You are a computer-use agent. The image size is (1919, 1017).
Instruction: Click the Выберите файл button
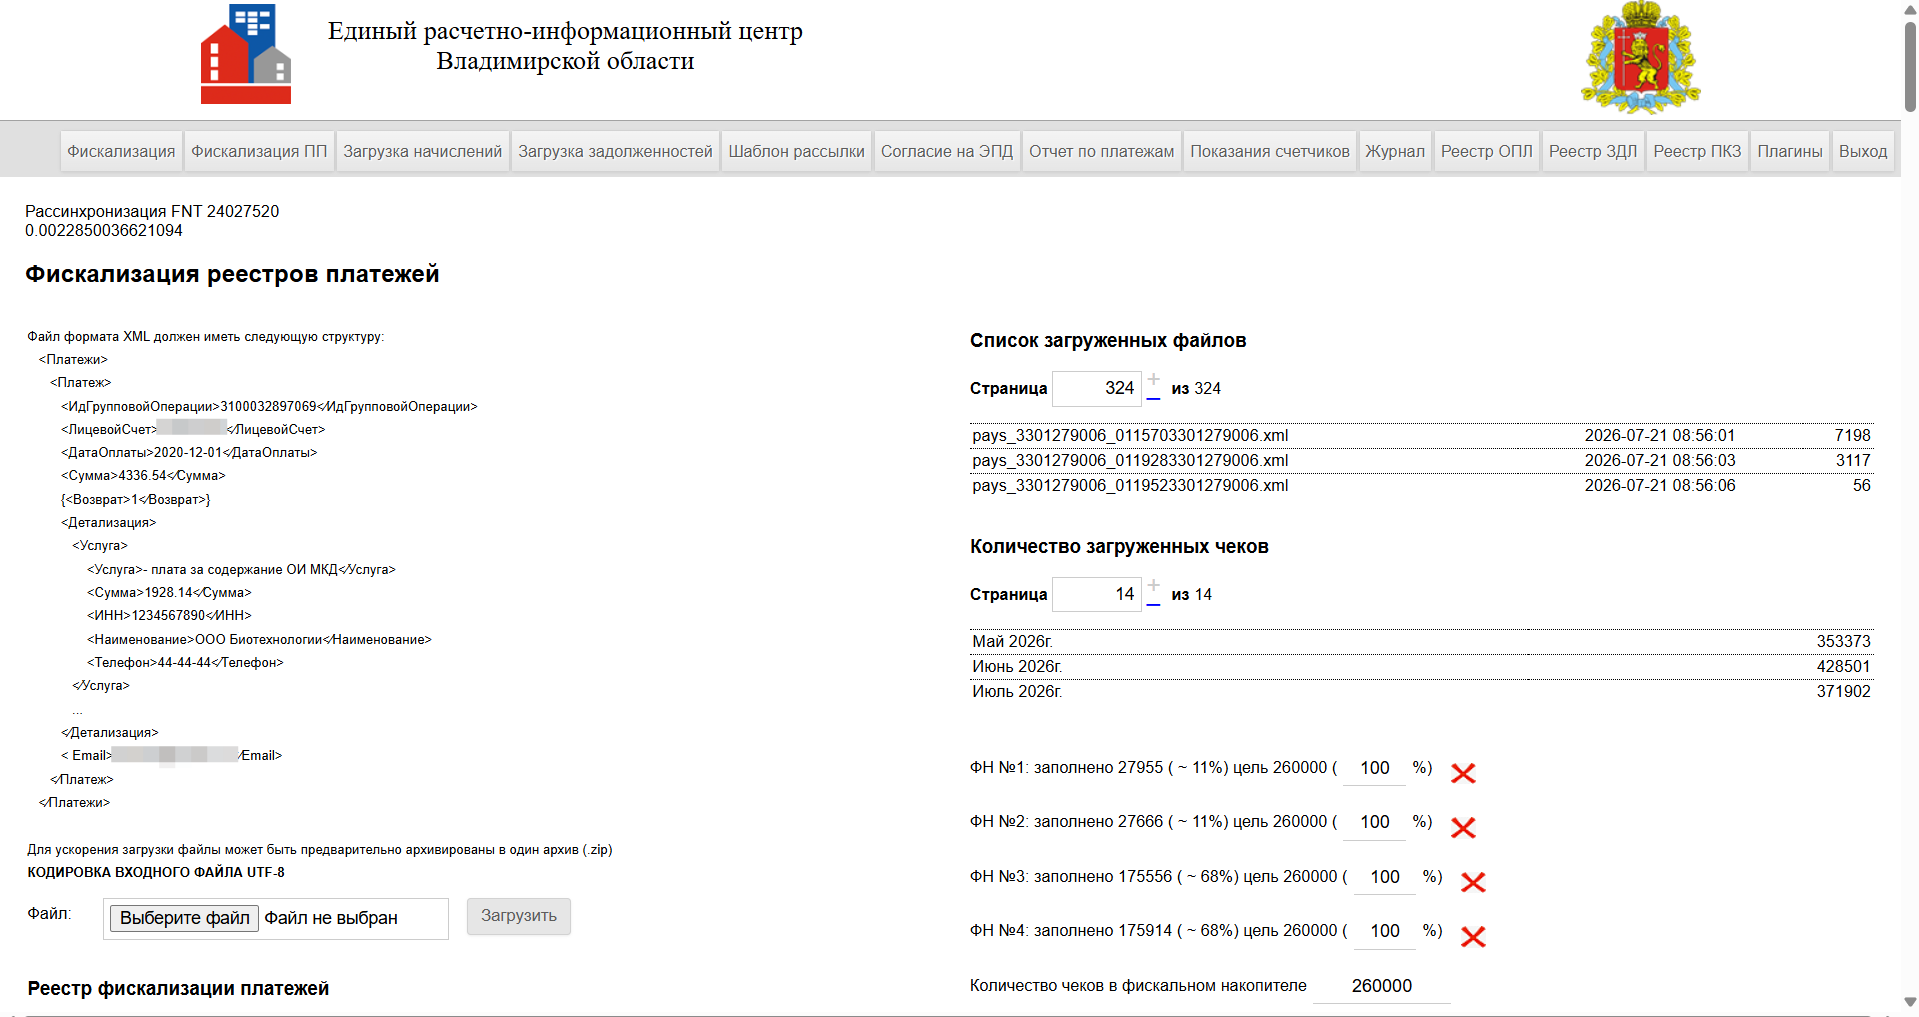point(185,918)
